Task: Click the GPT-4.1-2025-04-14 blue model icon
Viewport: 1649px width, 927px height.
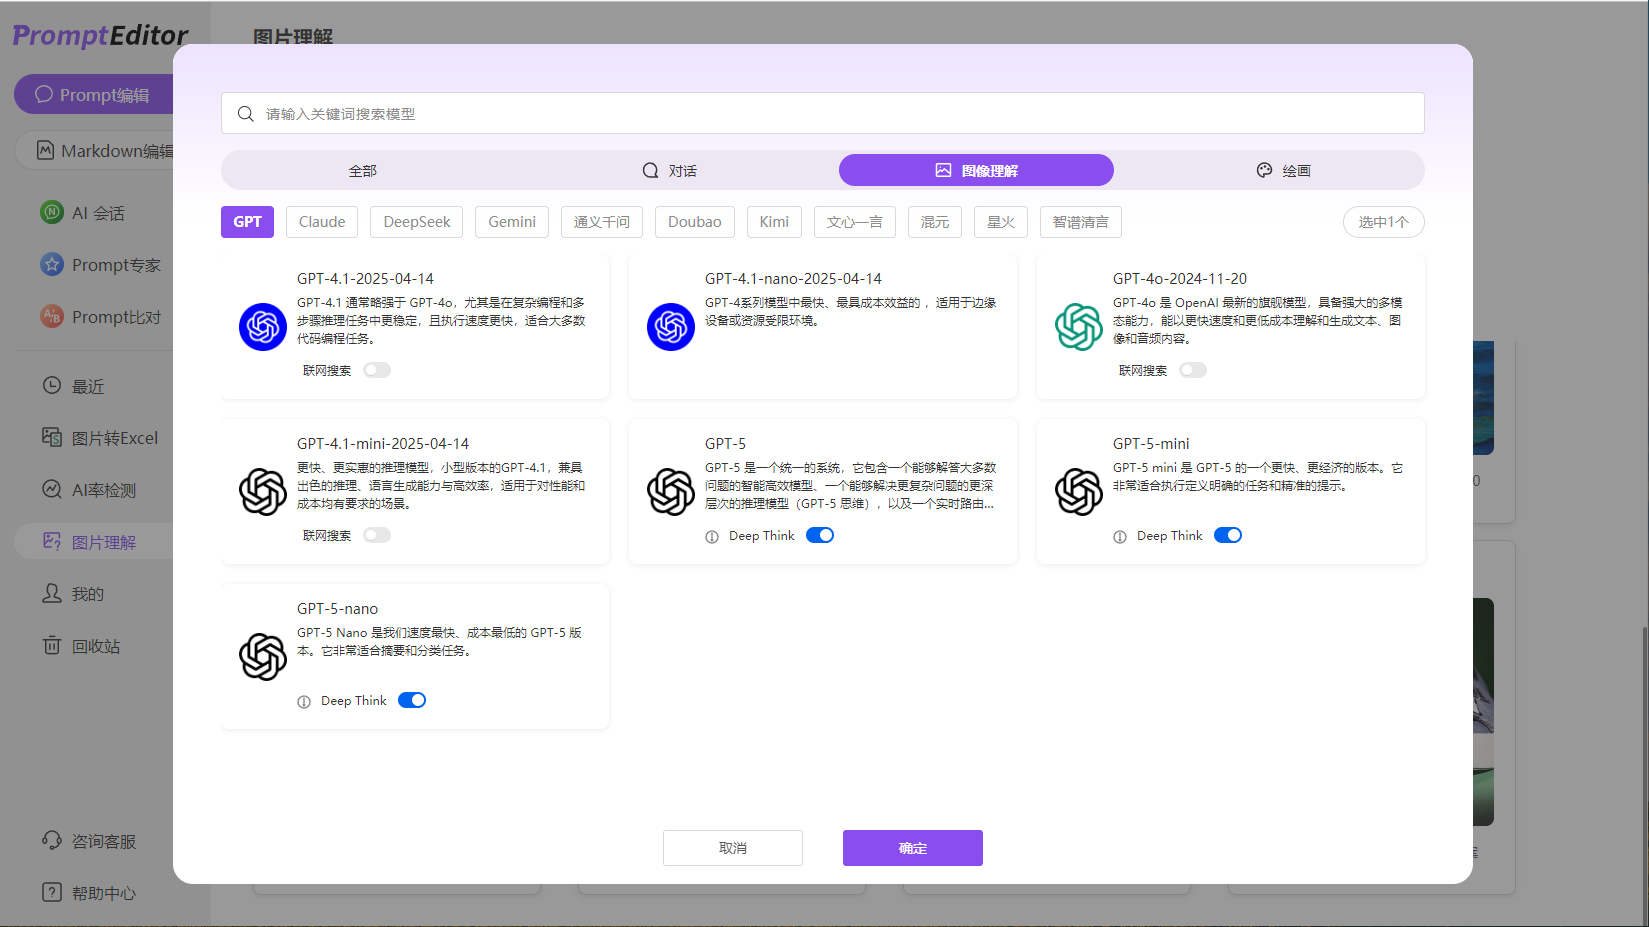Action: point(263,327)
